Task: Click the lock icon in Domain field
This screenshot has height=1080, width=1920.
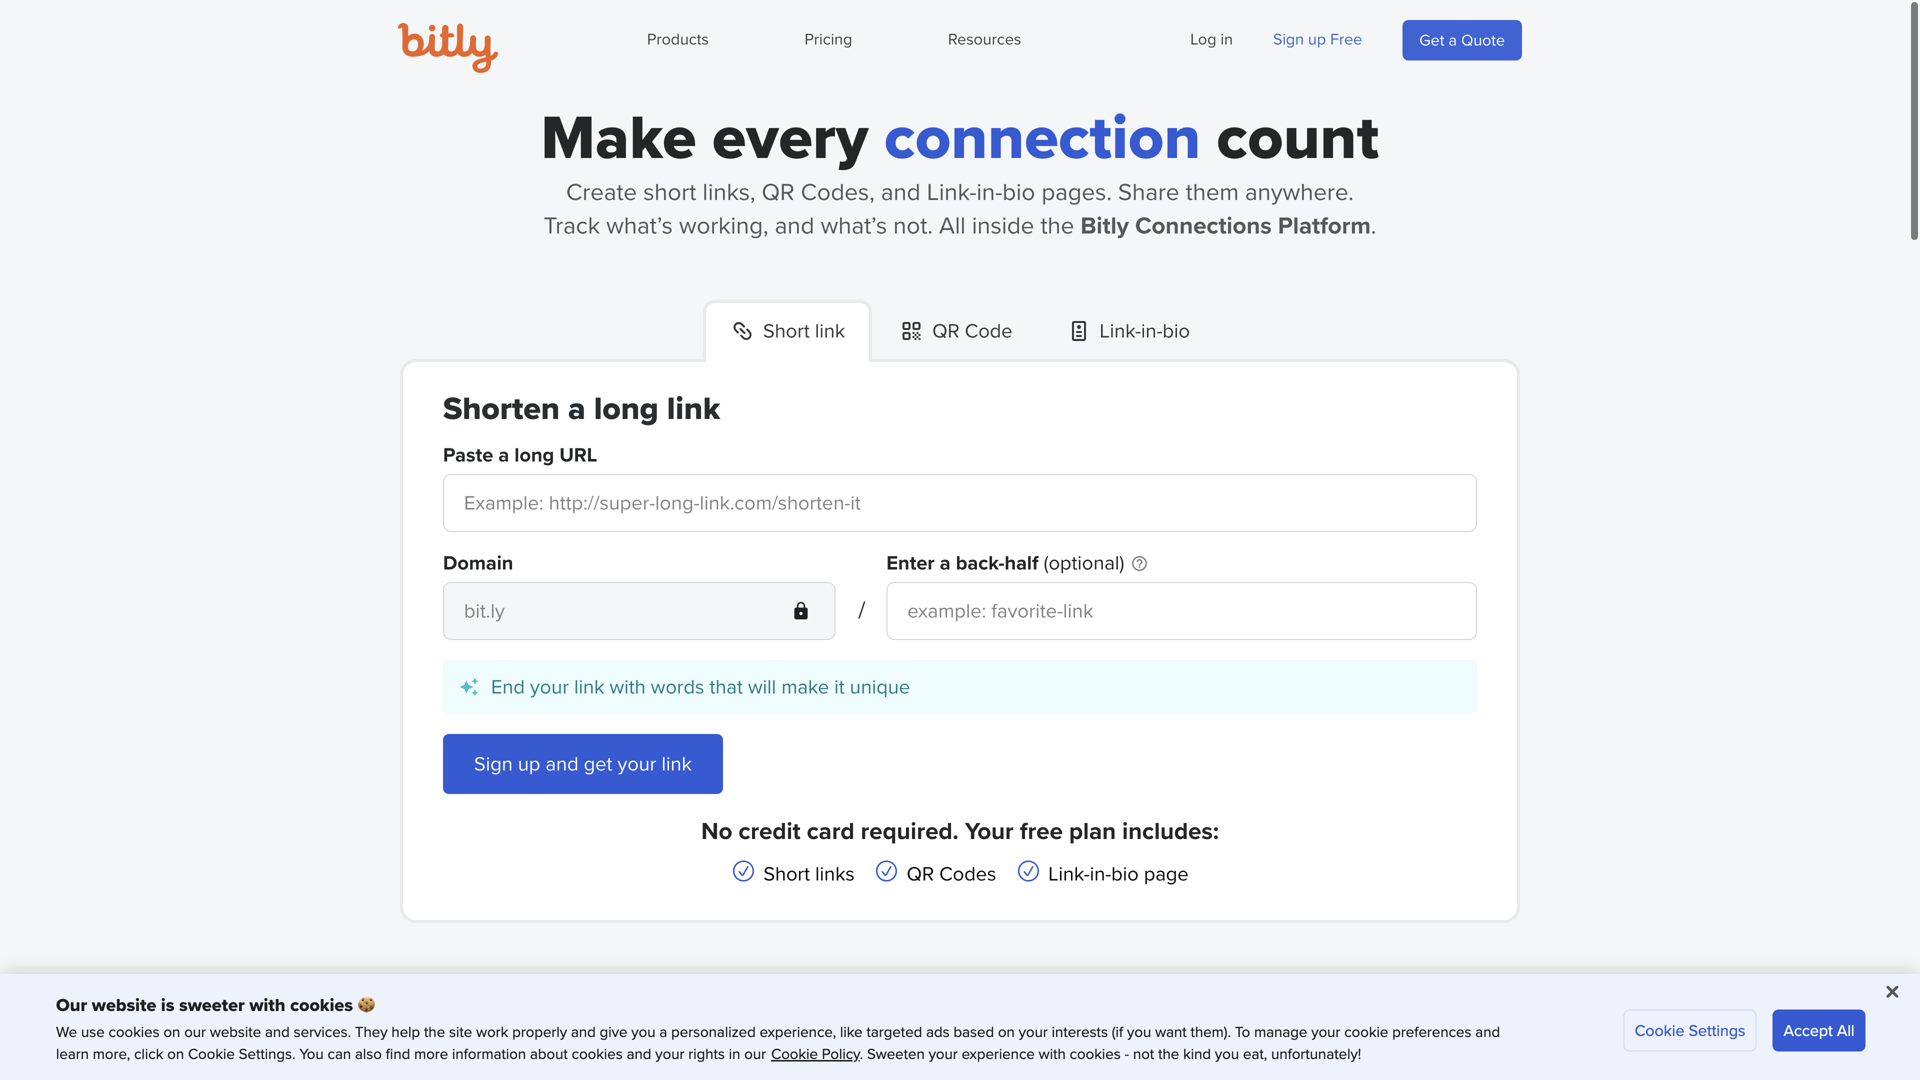Action: point(800,611)
